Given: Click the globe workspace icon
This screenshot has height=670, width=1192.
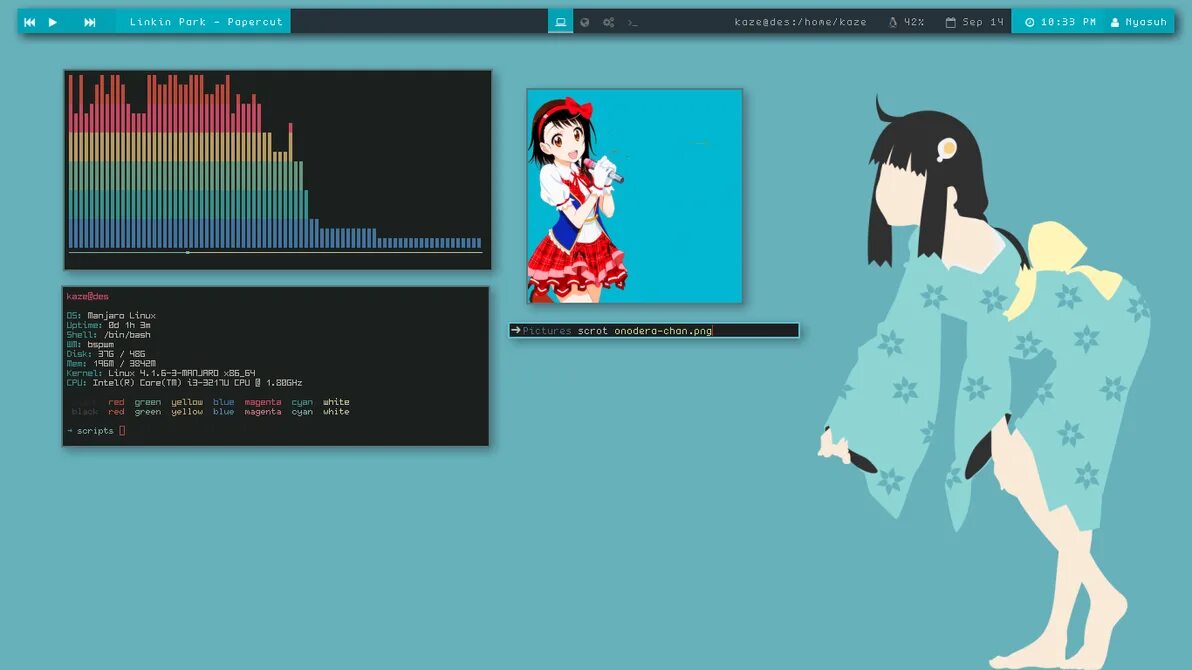Looking at the screenshot, I should tap(585, 21).
